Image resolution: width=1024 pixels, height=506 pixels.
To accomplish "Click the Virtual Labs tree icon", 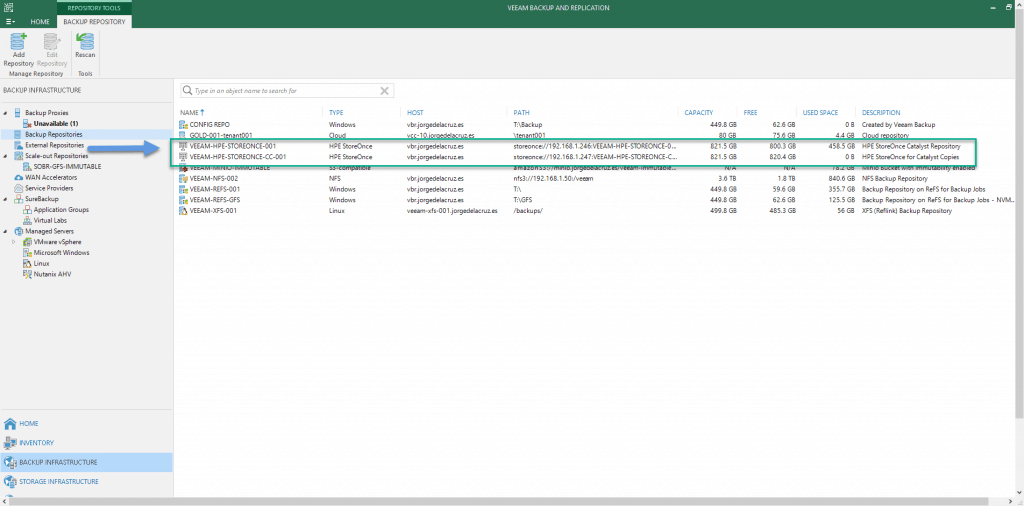I will tap(27, 221).
